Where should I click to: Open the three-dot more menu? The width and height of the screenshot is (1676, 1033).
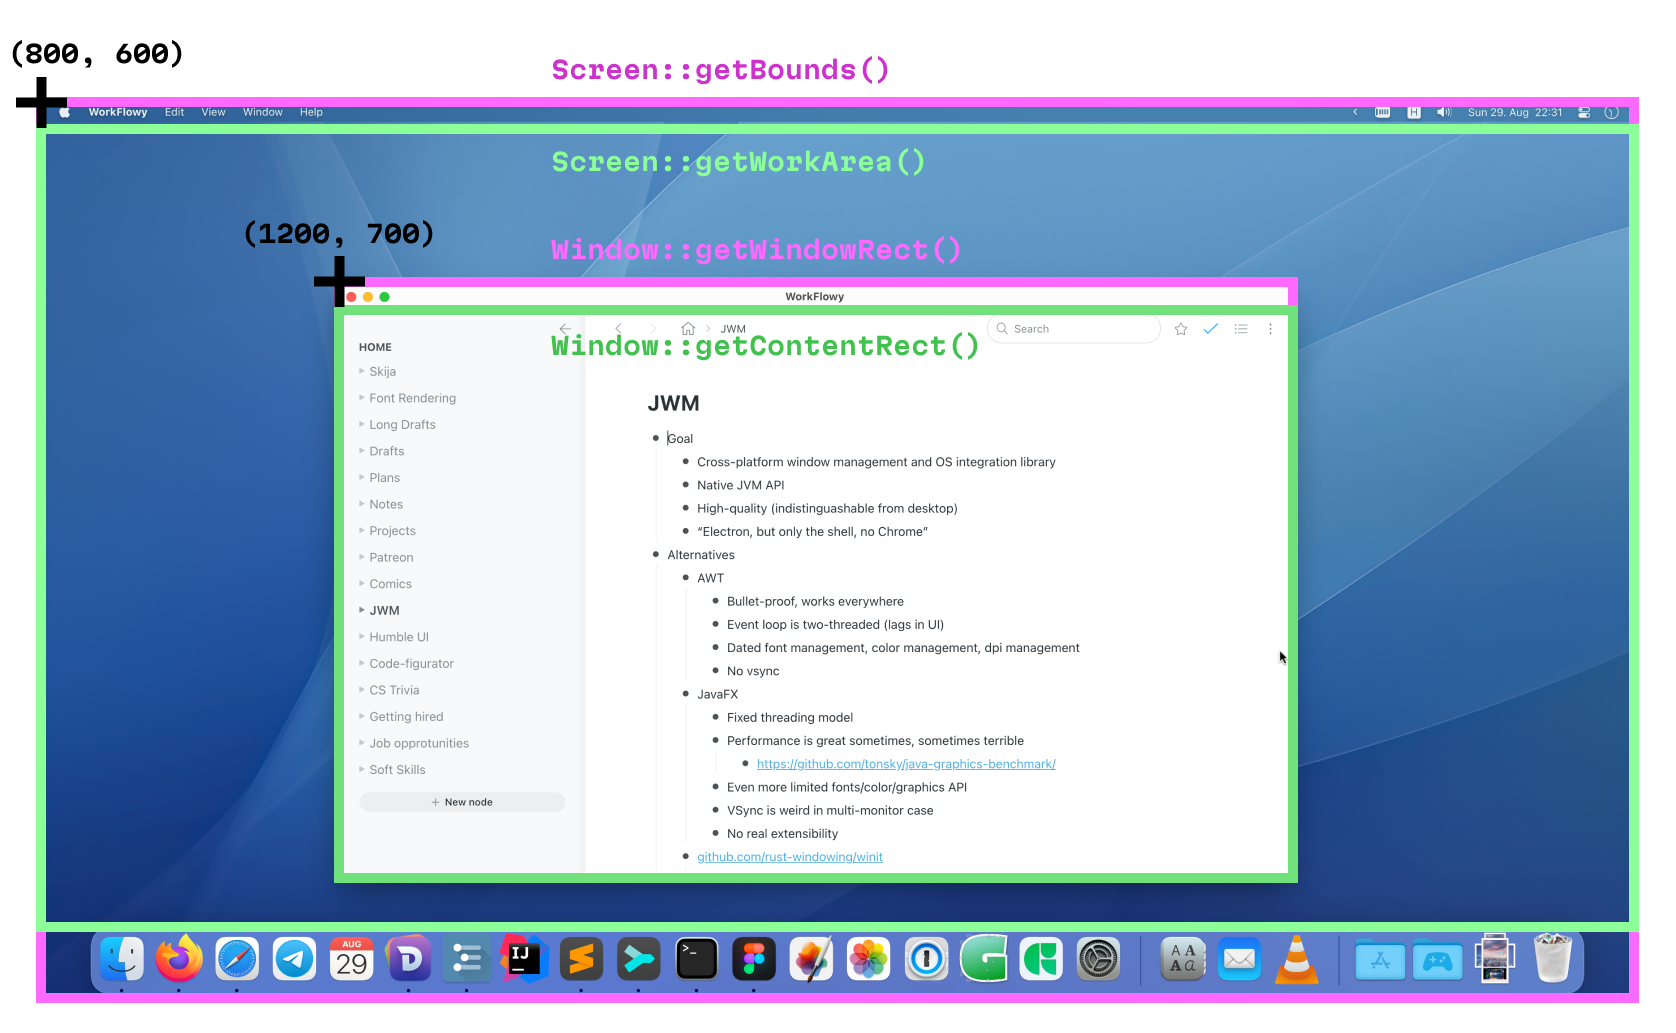(1271, 329)
